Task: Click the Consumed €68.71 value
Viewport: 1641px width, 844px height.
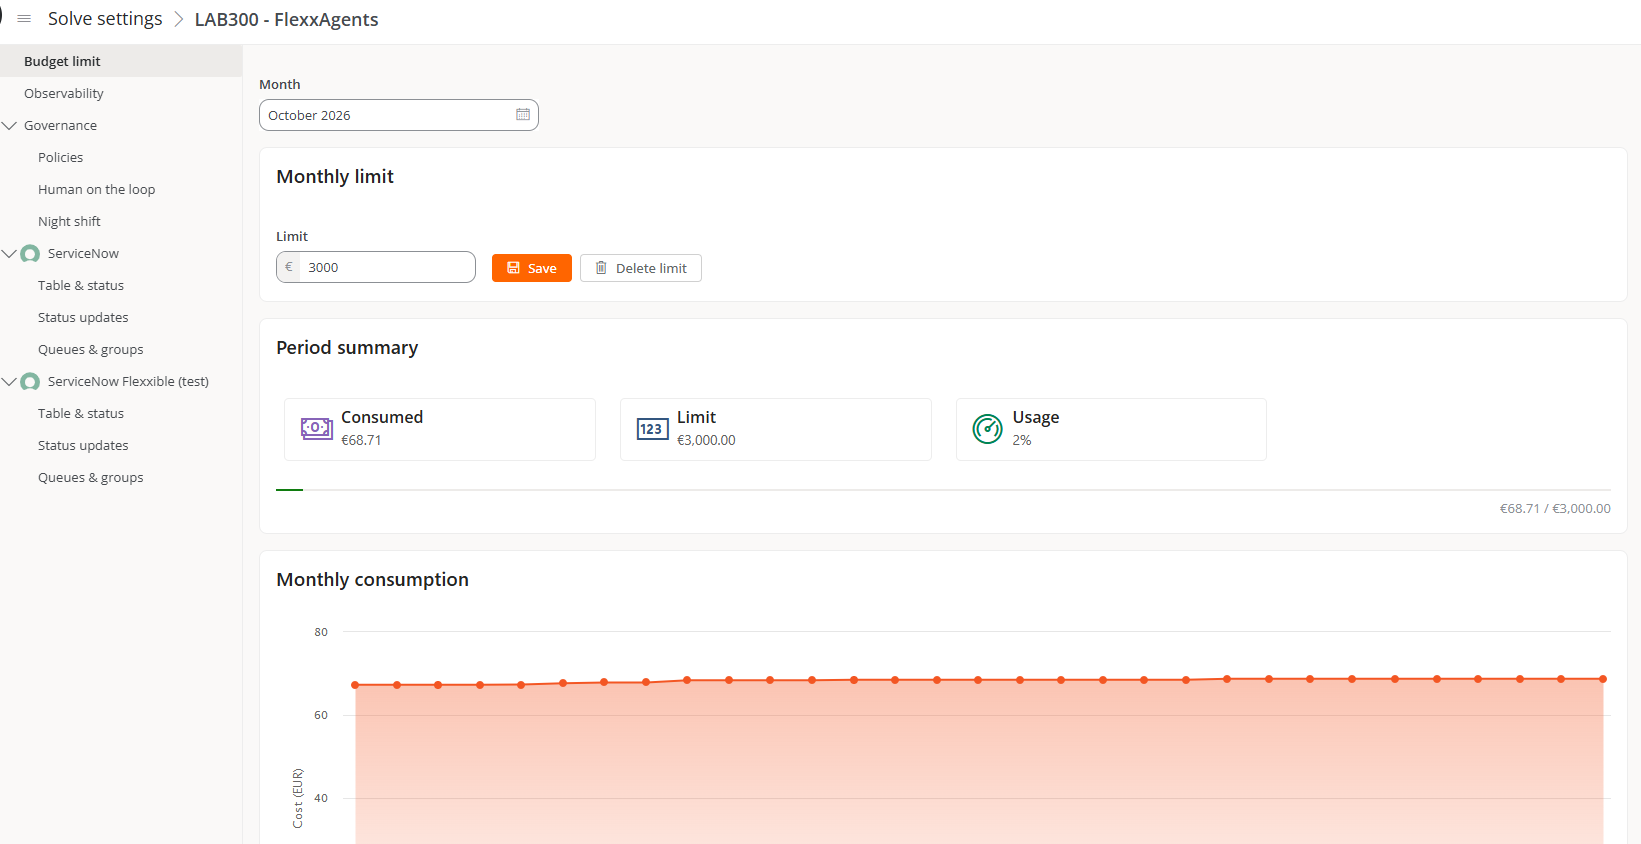Action: pos(361,440)
